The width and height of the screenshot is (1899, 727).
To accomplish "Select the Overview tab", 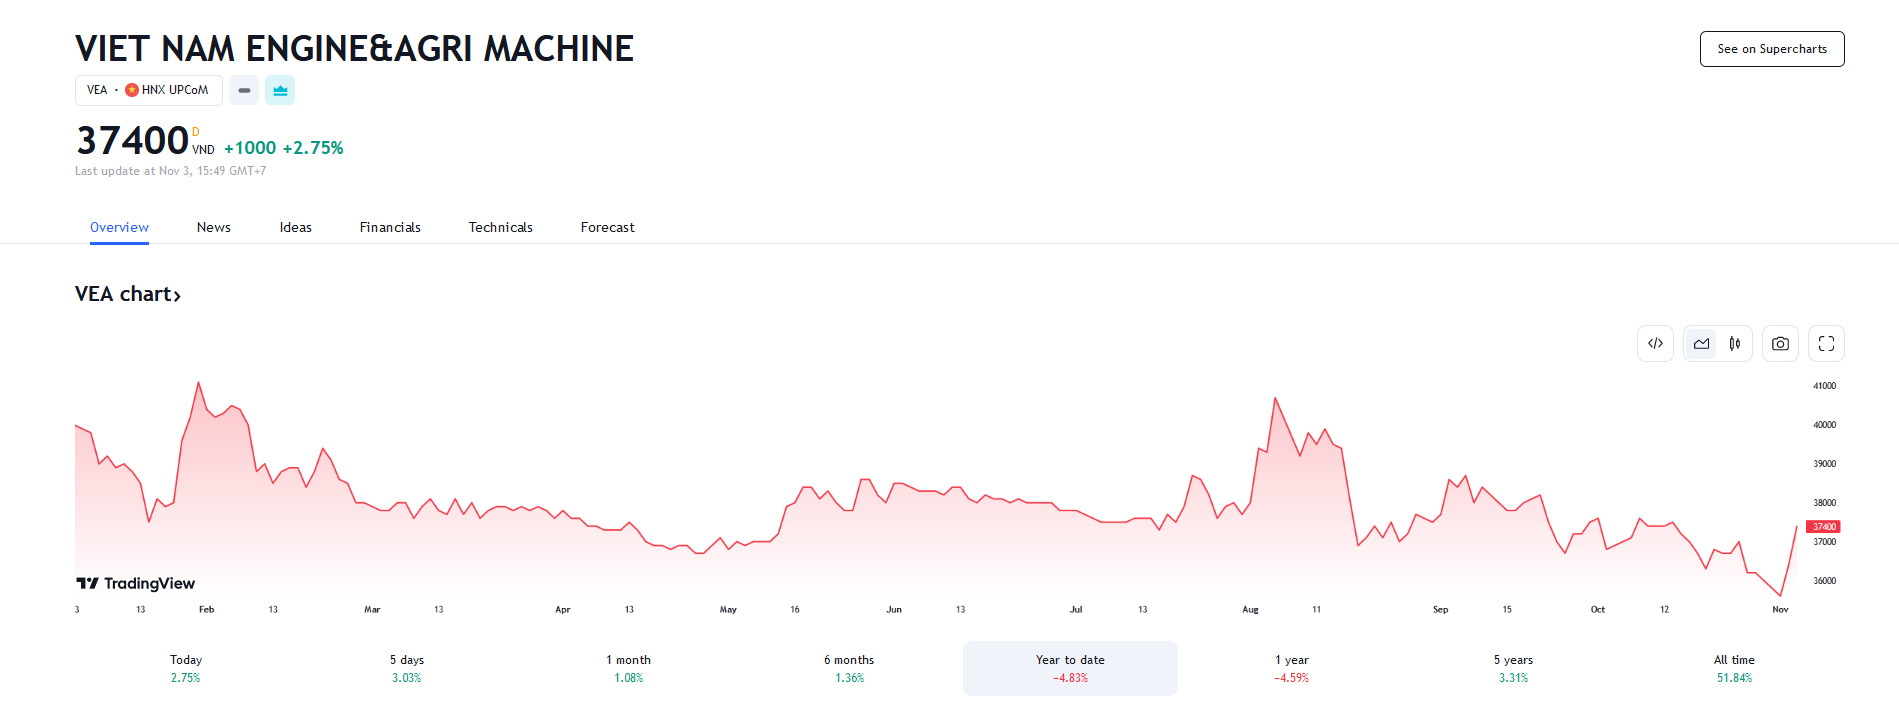I will [x=119, y=227].
